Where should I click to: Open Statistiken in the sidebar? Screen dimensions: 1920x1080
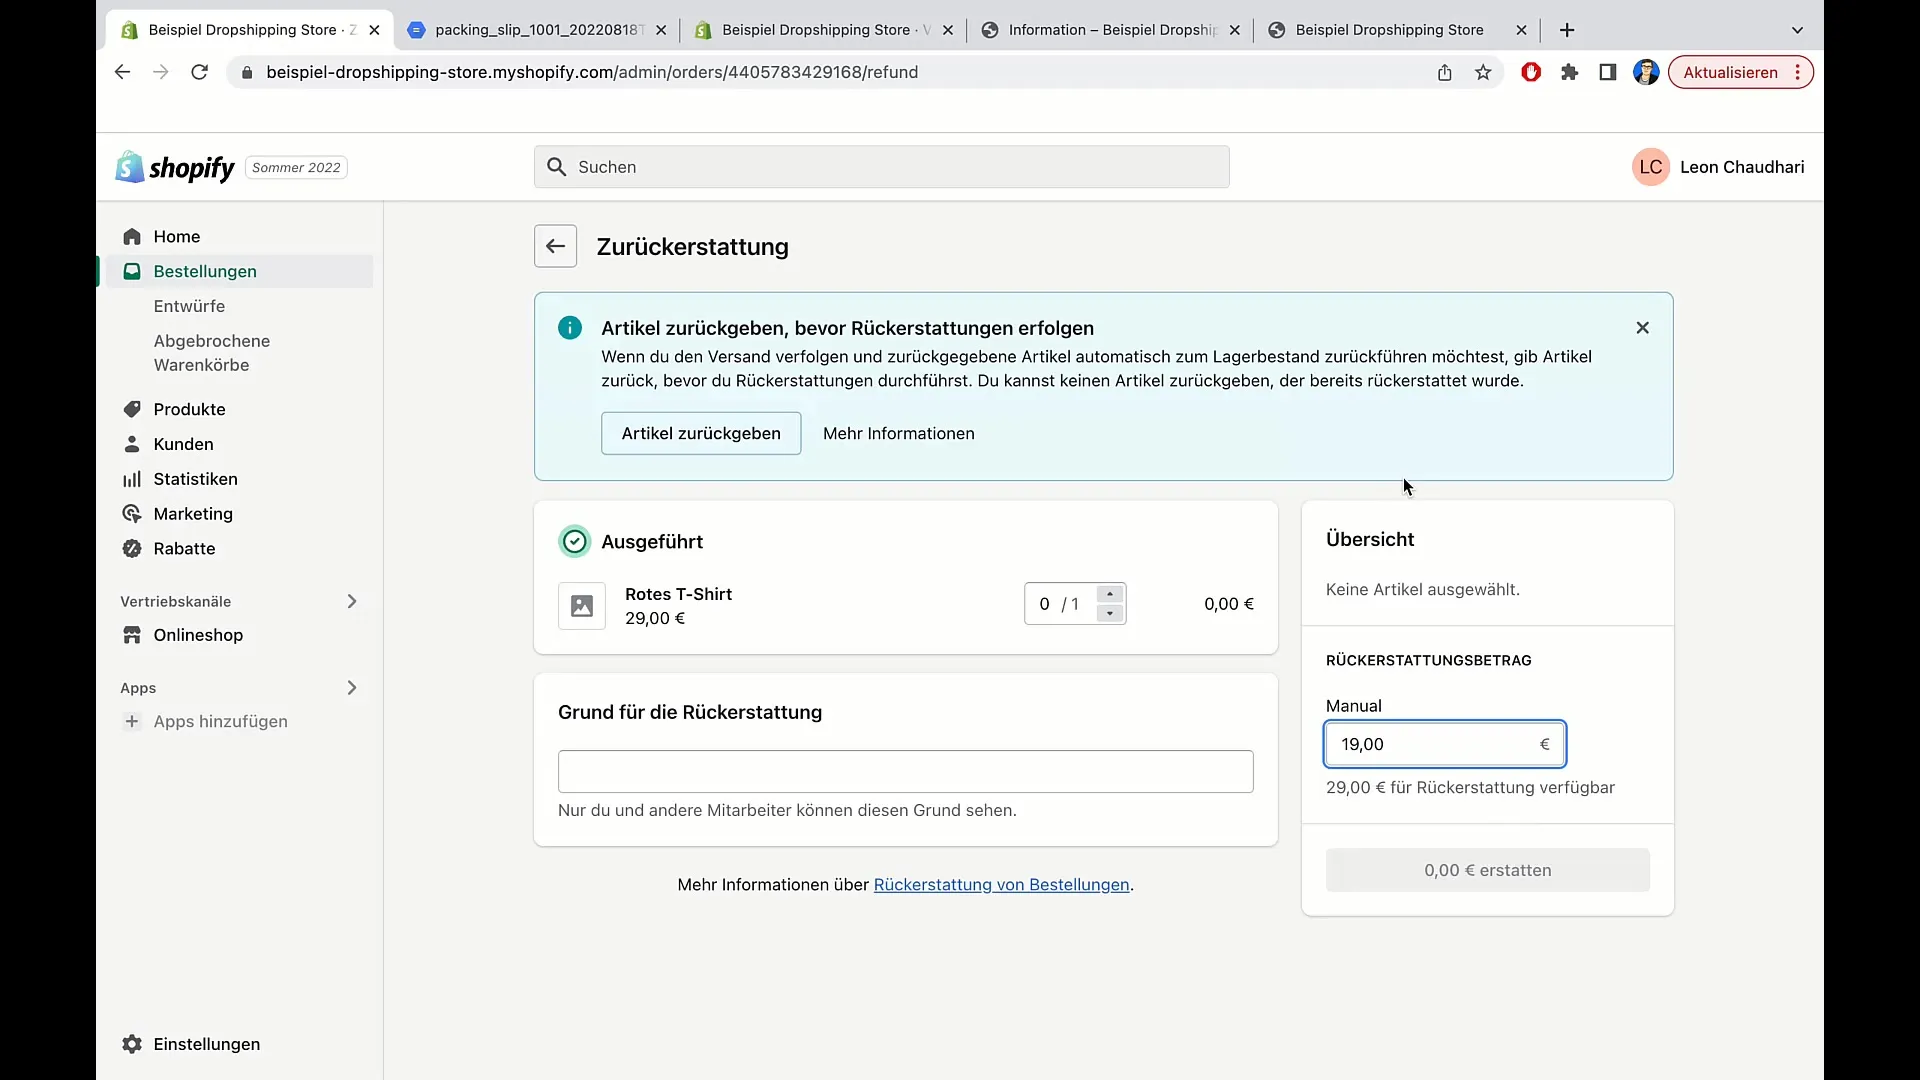pyautogui.click(x=195, y=479)
